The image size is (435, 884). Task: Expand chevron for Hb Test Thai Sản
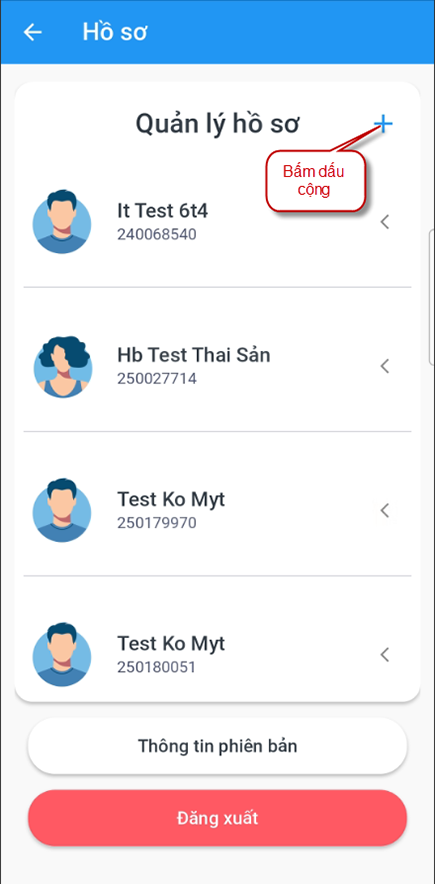click(385, 366)
